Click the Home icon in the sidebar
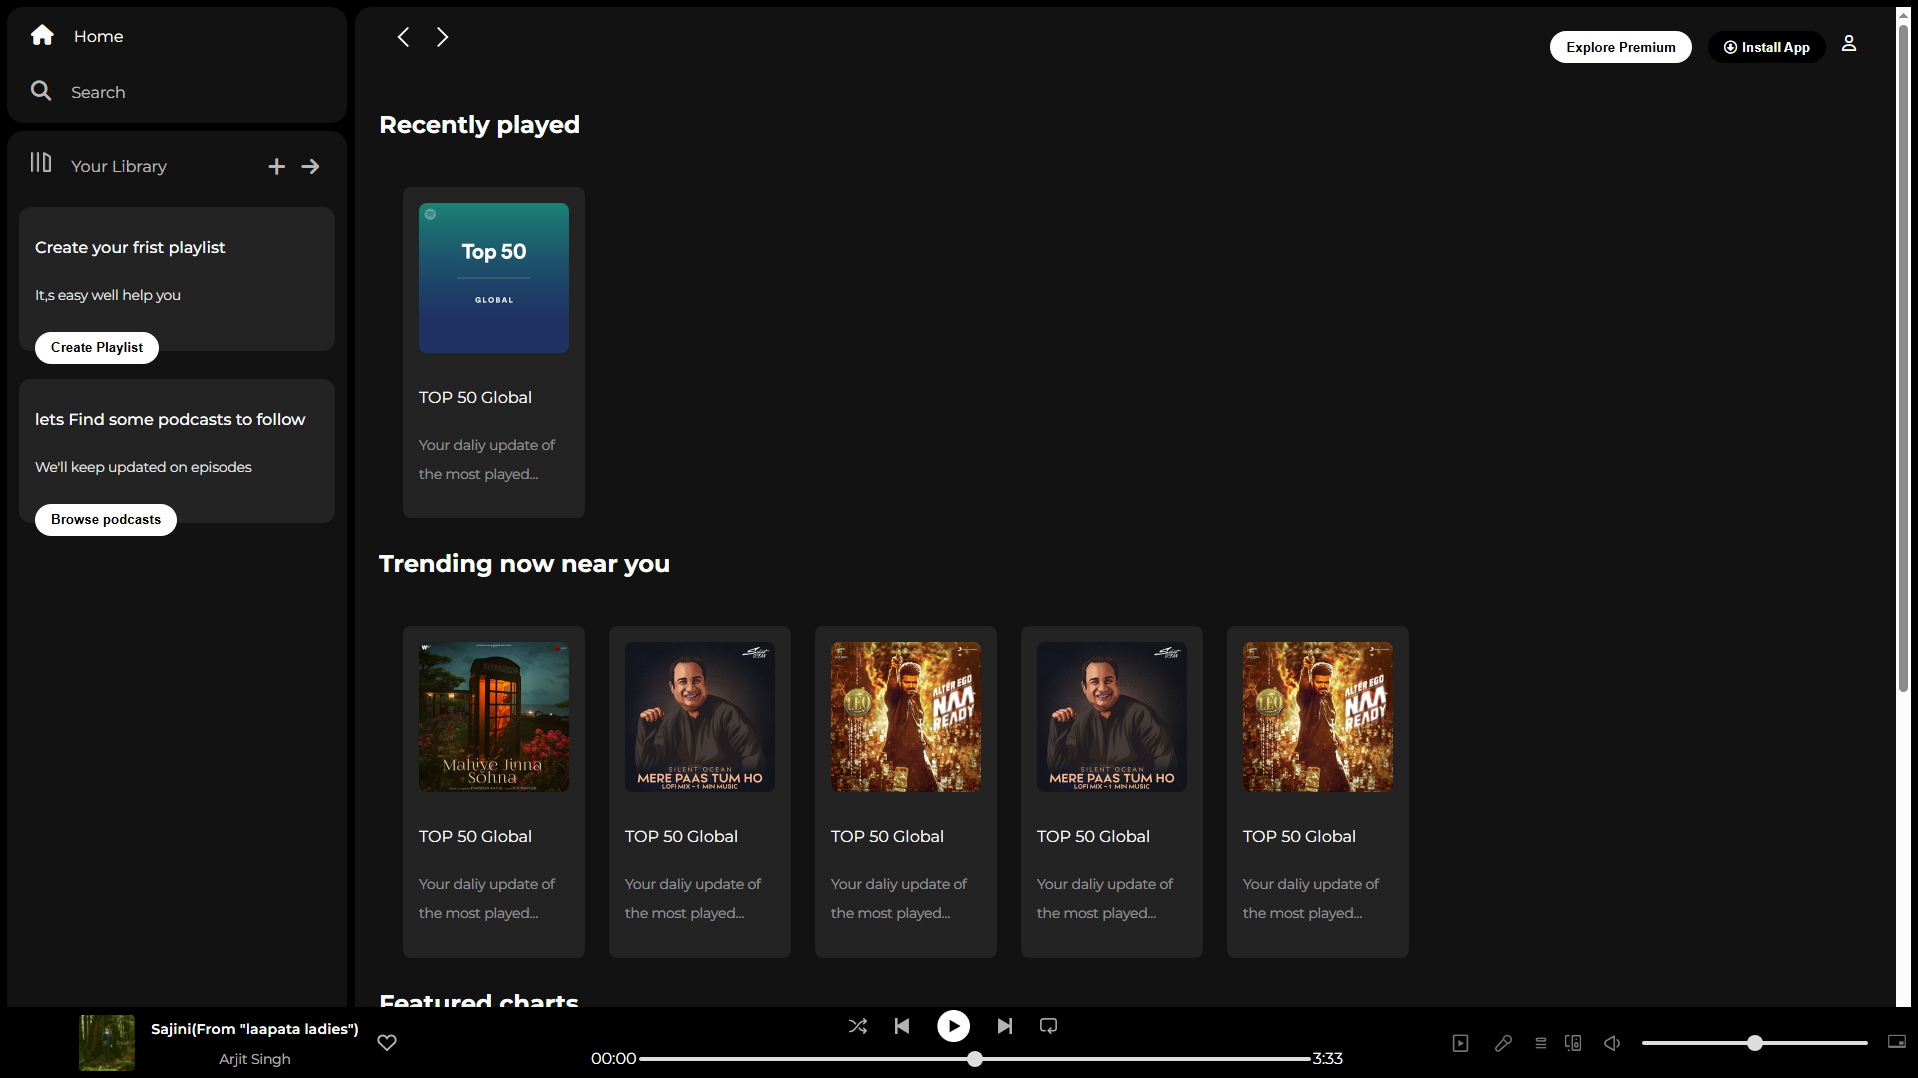 [42, 36]
